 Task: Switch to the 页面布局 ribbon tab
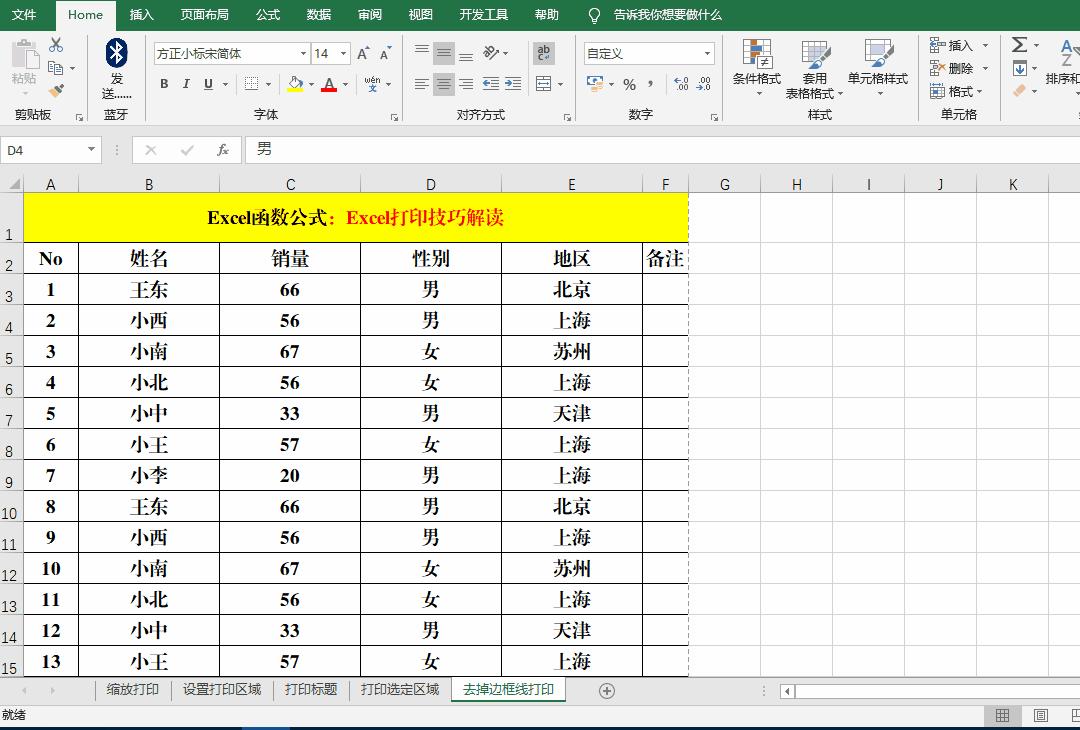point(204,15)
